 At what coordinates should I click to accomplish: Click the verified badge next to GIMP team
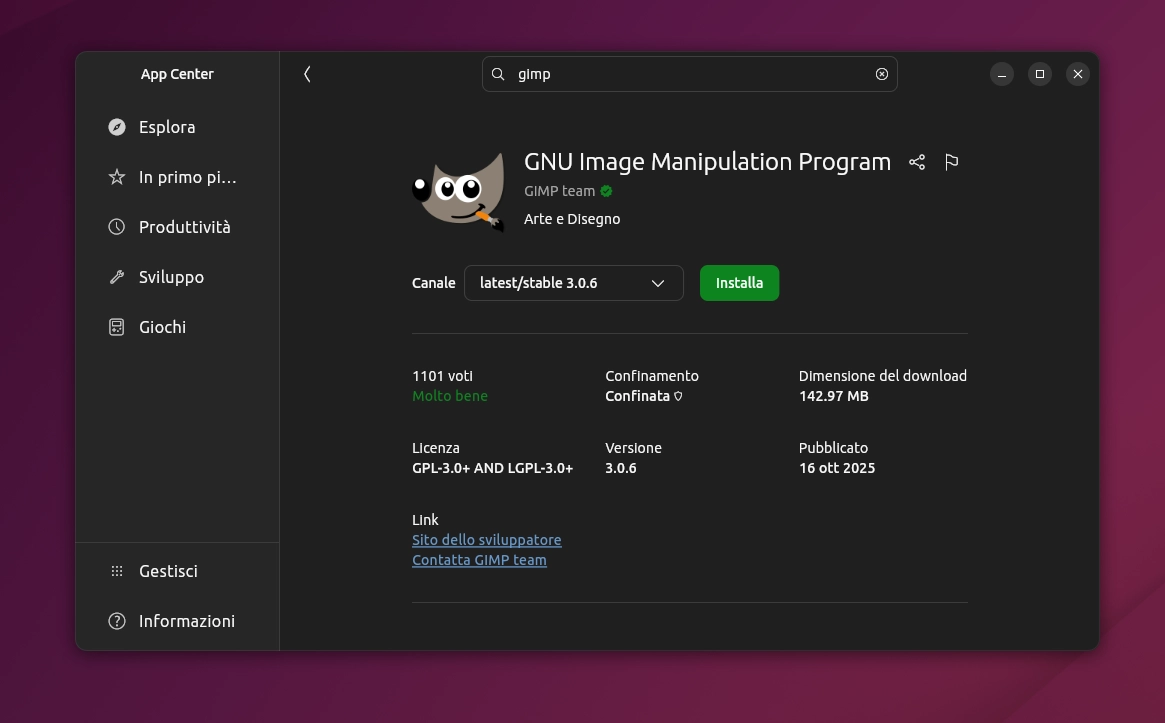tap(606, 191)
